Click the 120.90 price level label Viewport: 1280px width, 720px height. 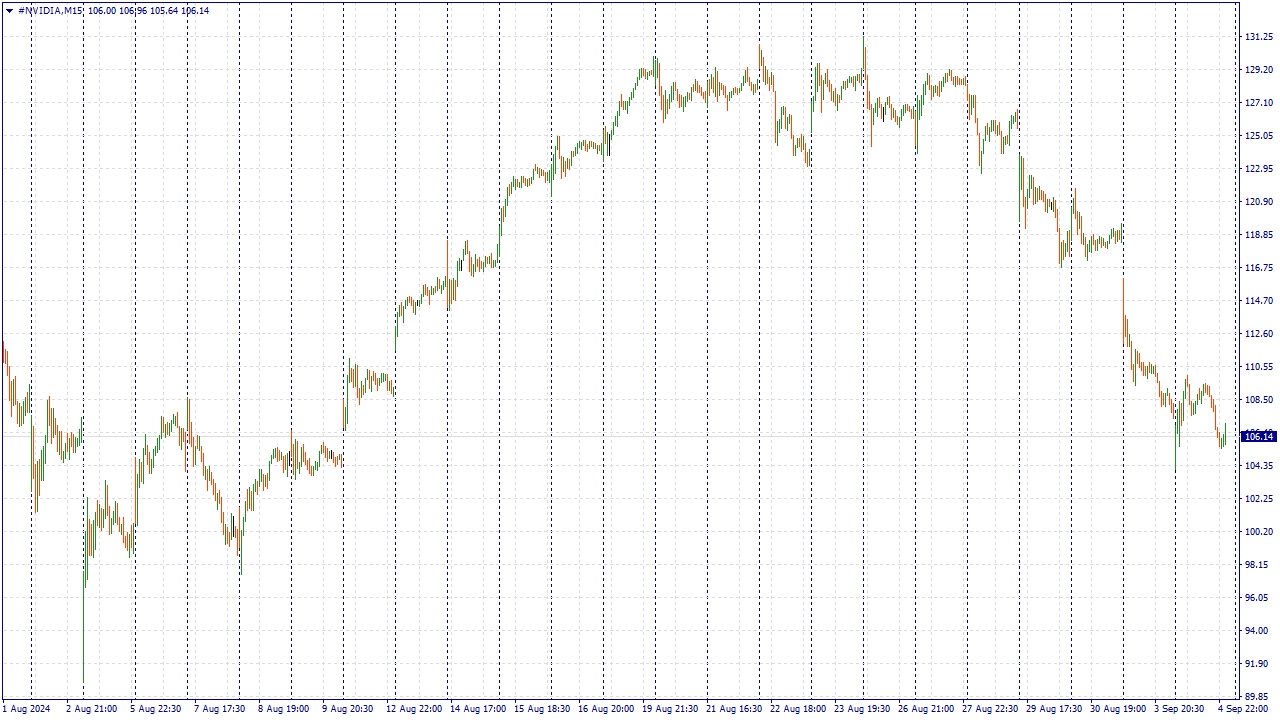tap(1258, 202)
